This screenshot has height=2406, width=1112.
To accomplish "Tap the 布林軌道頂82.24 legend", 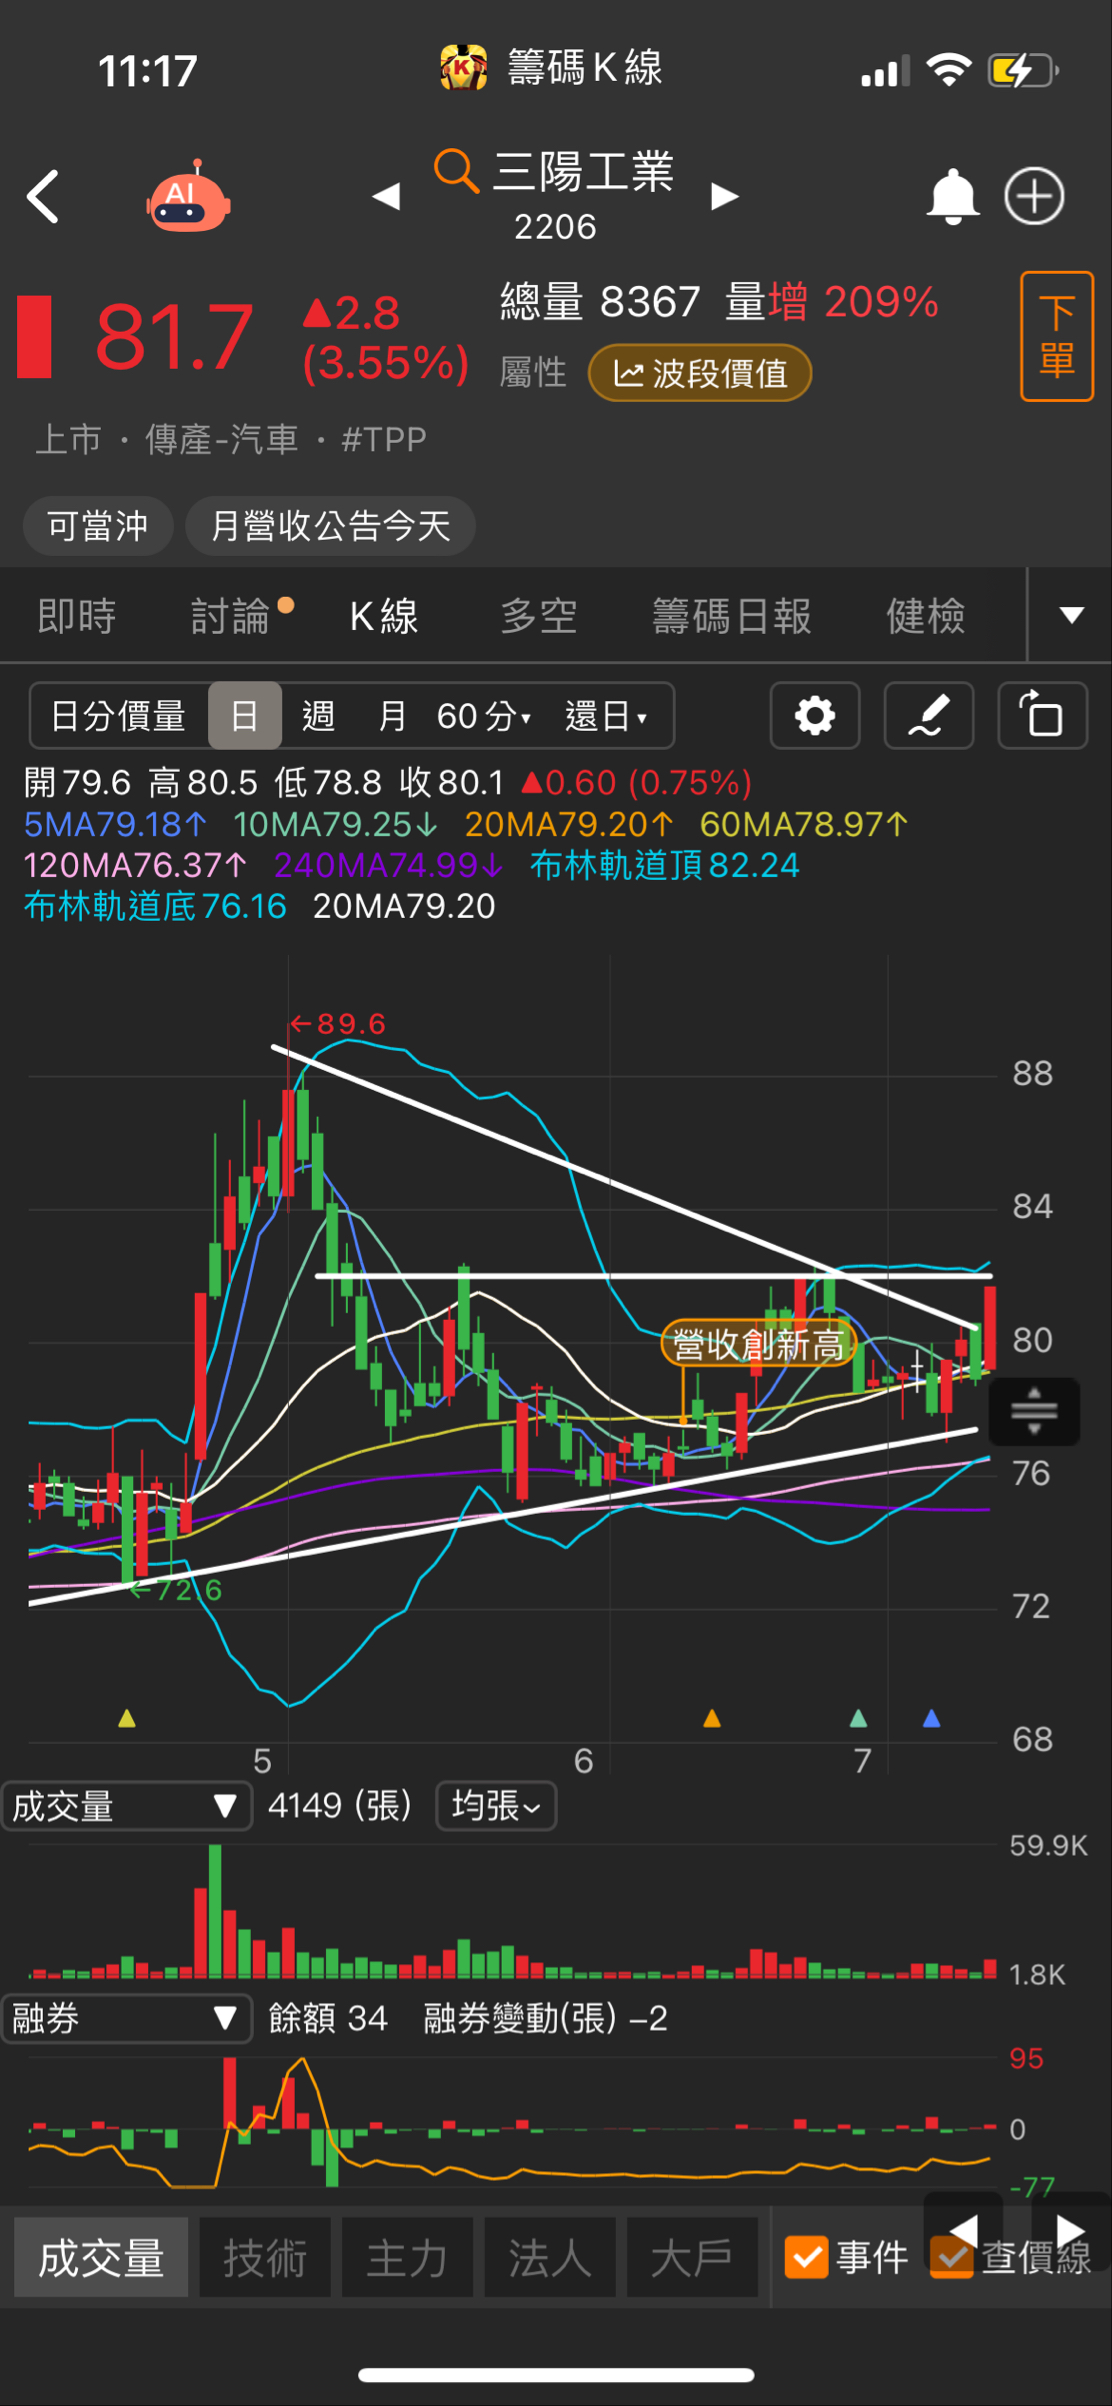I will tap(665, 865).
